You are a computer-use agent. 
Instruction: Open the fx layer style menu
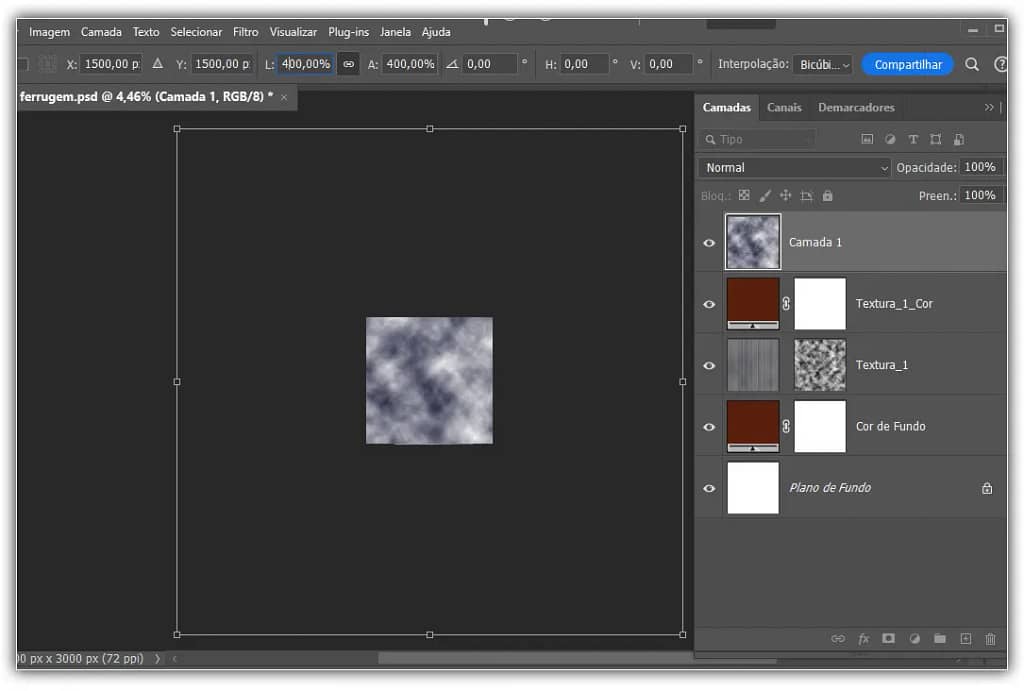863,638
